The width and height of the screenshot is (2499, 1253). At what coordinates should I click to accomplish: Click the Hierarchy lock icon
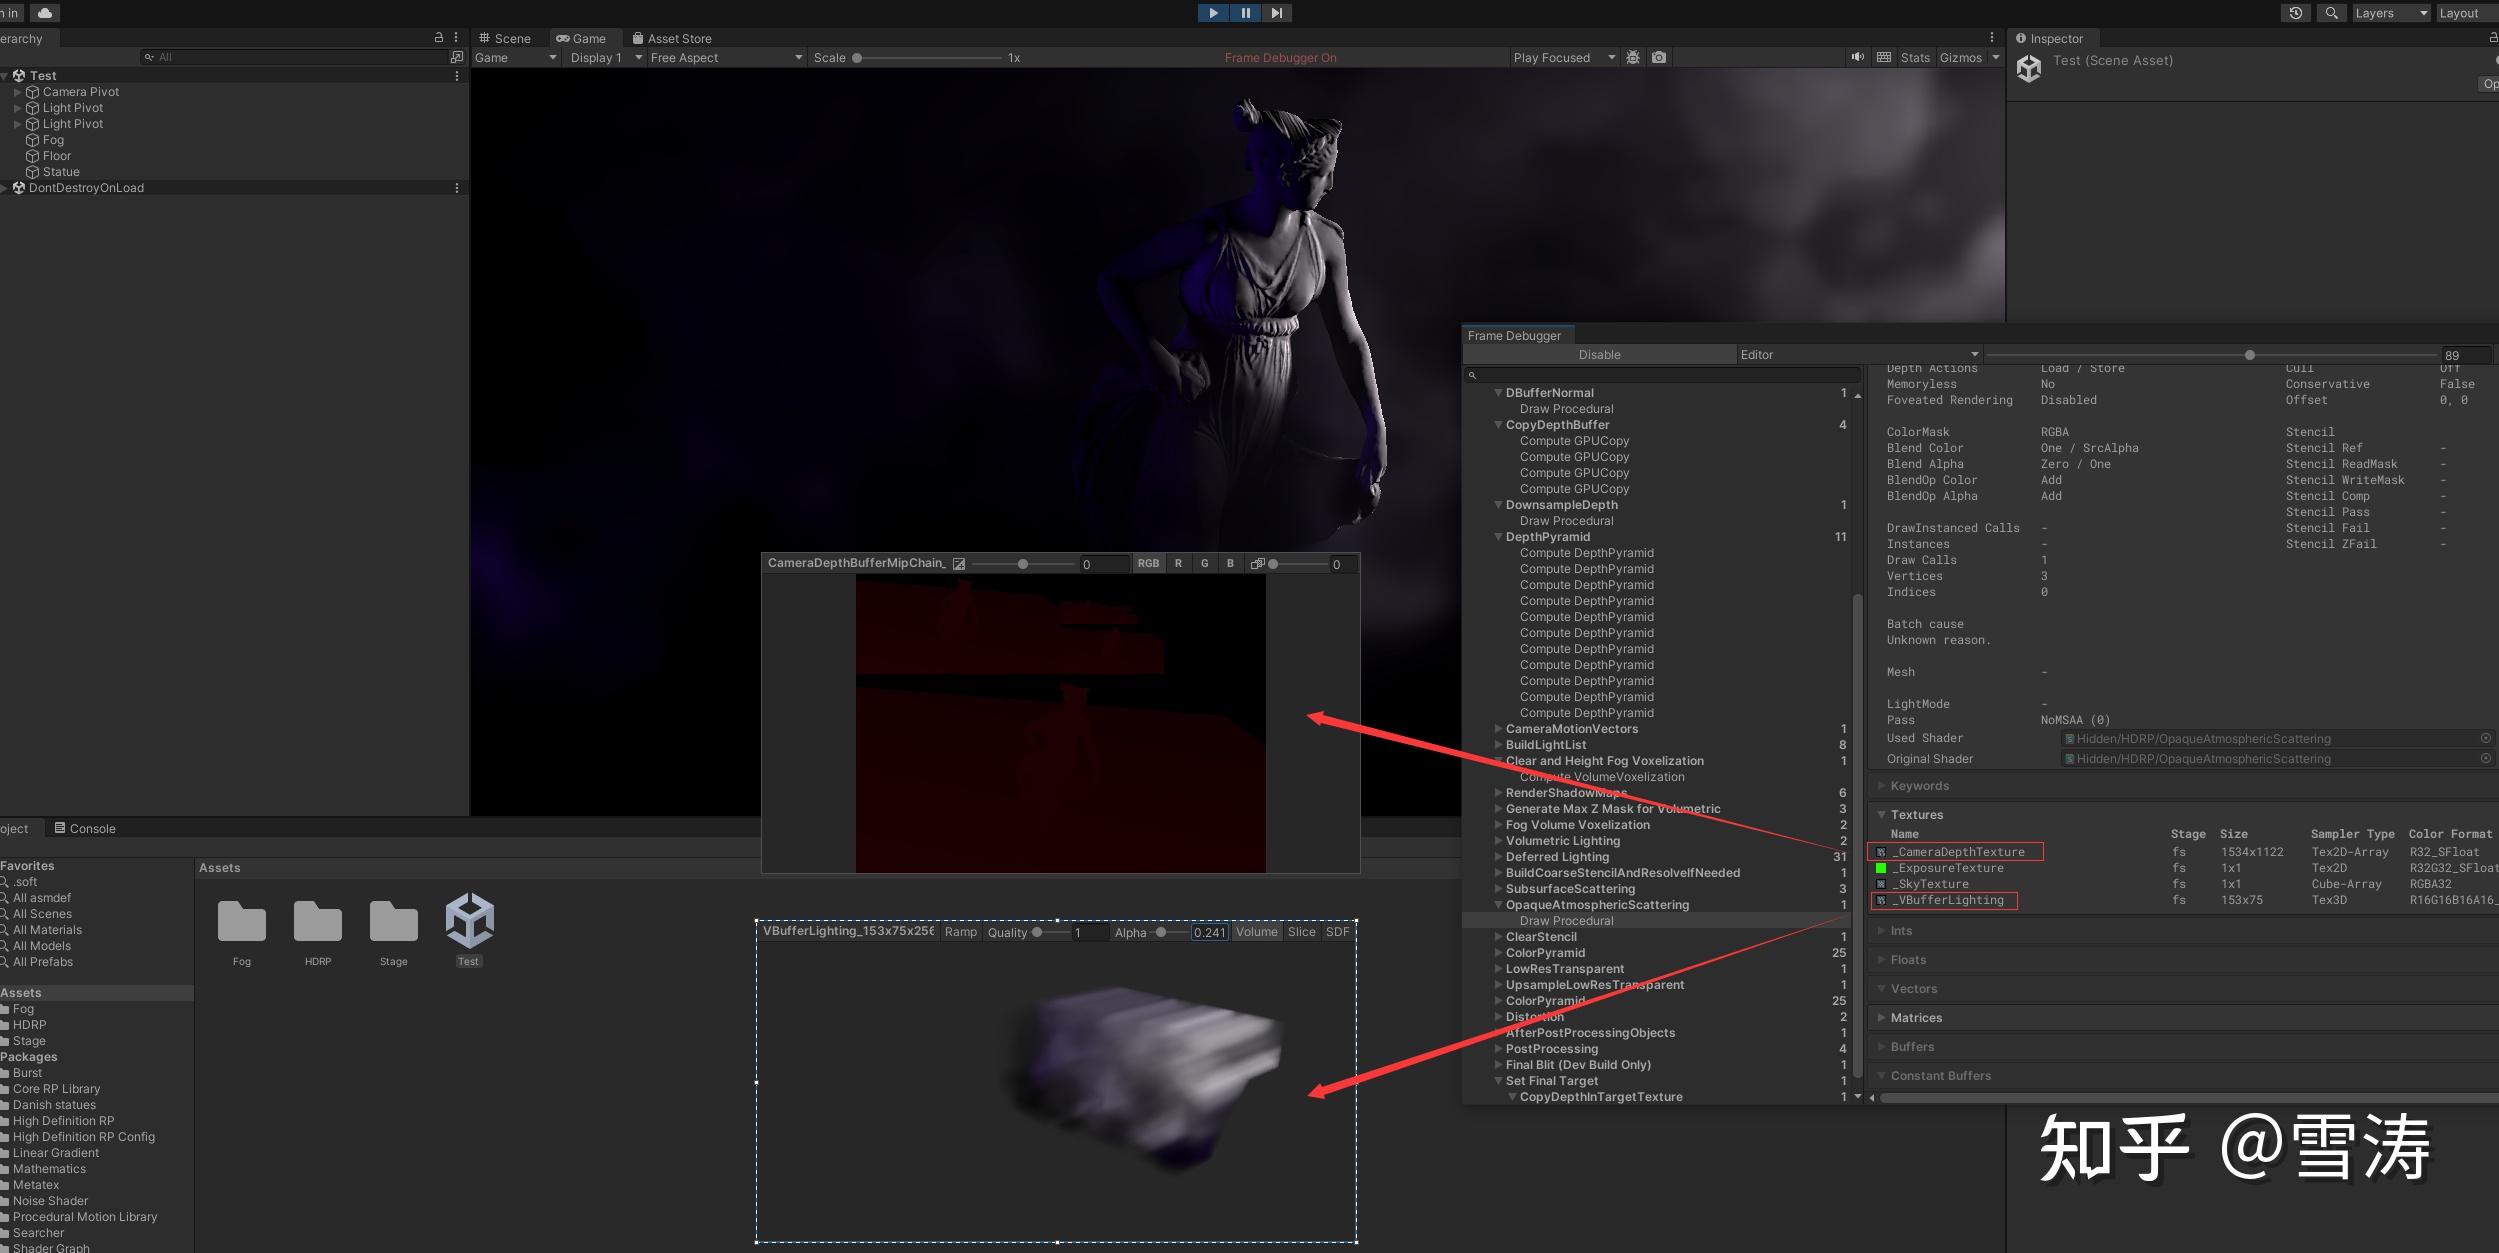pyautogui.click(x=438, y=37)
